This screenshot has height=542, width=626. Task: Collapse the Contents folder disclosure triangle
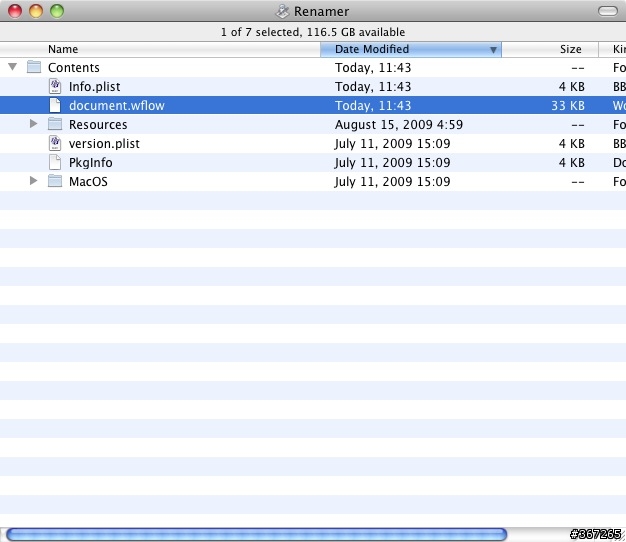13,67
